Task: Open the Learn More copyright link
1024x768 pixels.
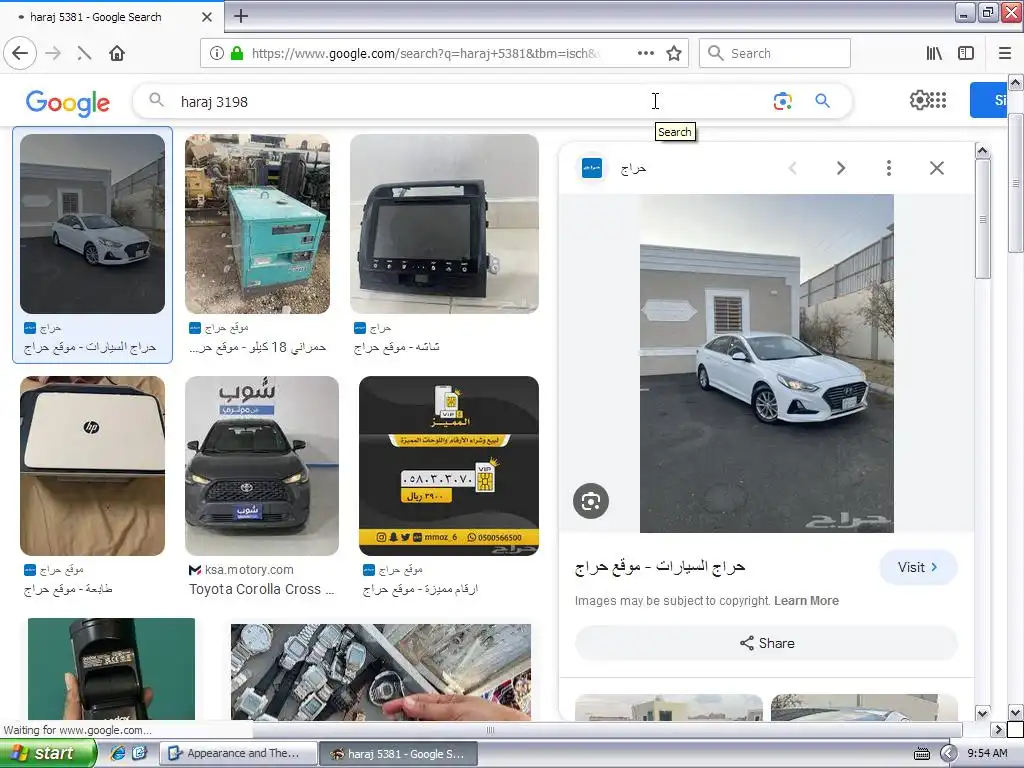Action: (807, 601)
